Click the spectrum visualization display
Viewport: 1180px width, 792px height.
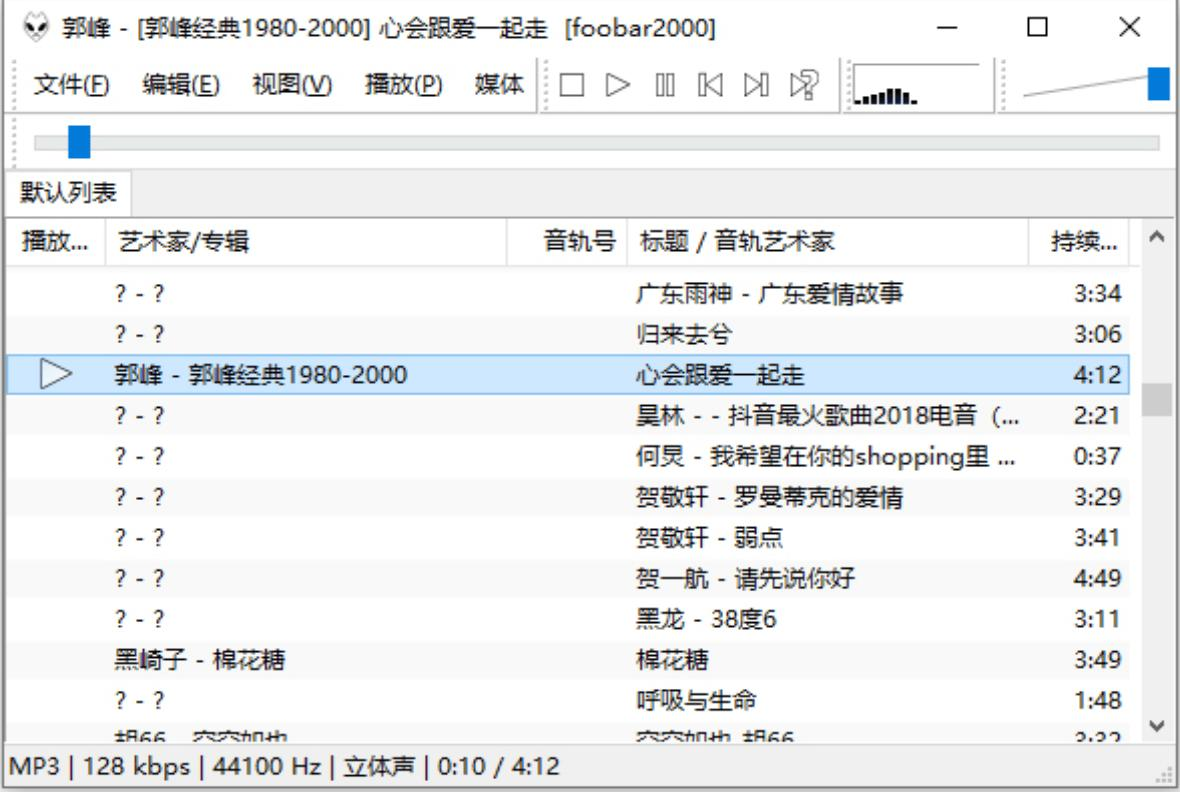point(917,85)
